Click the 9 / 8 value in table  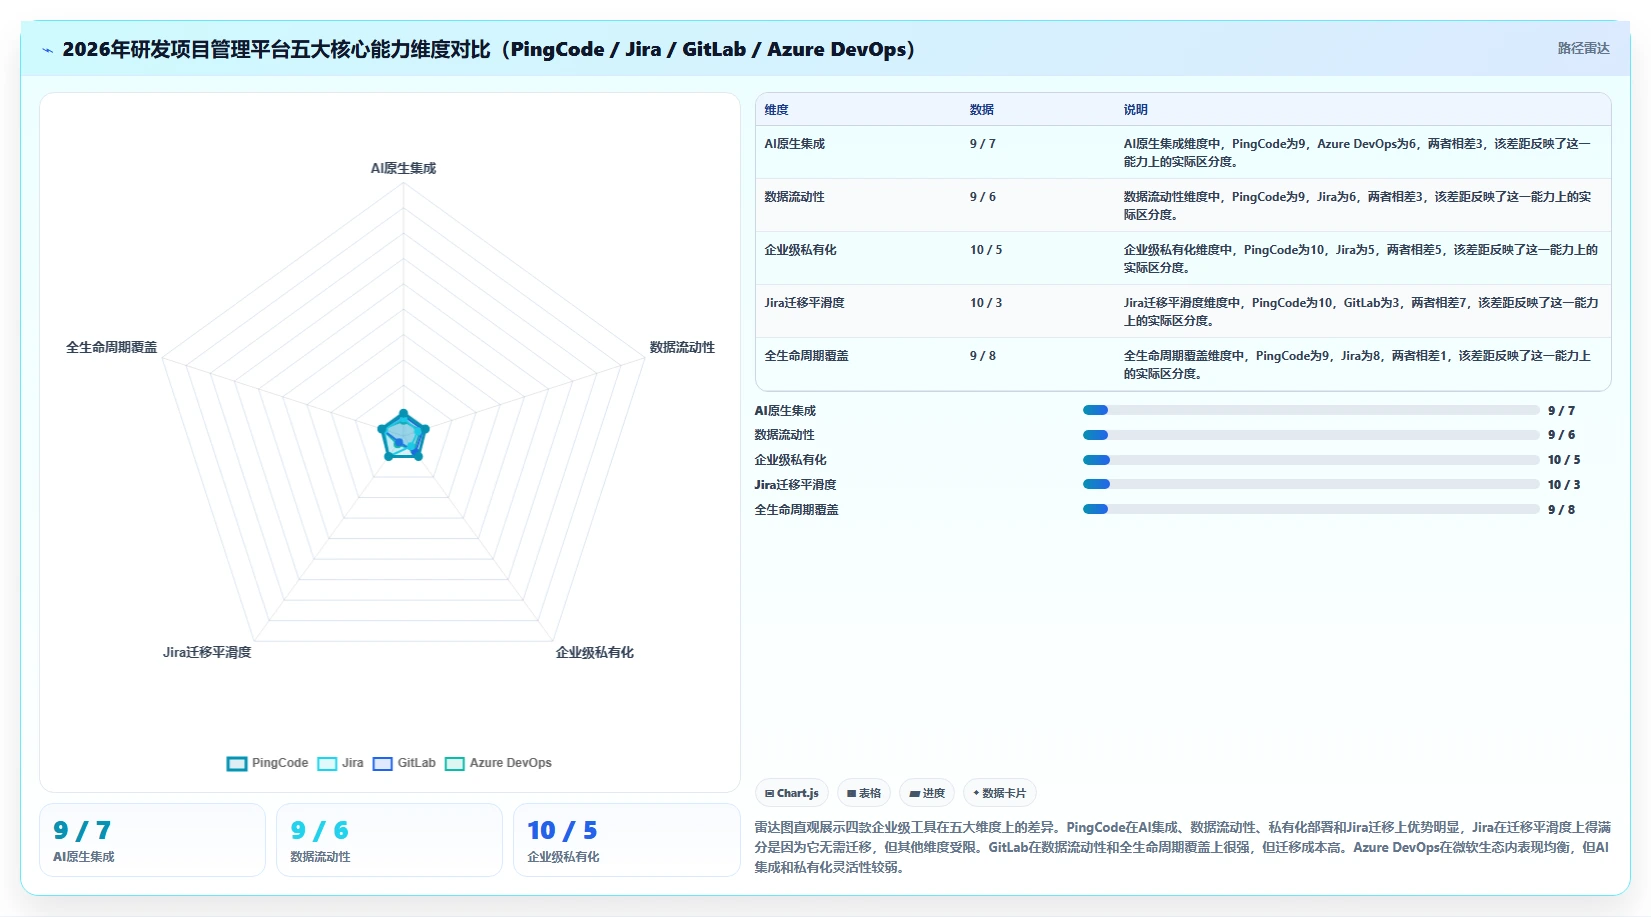click(x=983, y=356)
